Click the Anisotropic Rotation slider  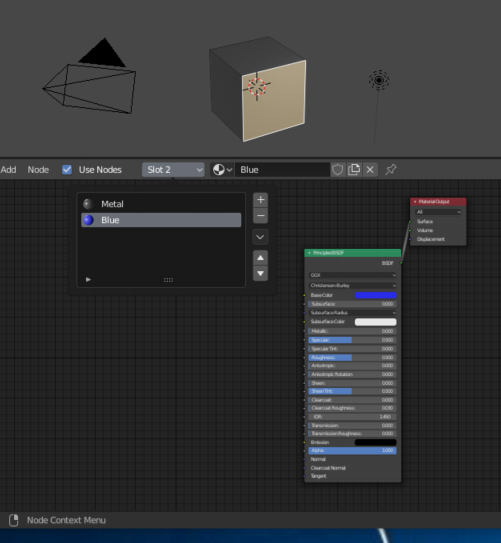(x=352, y=375)
